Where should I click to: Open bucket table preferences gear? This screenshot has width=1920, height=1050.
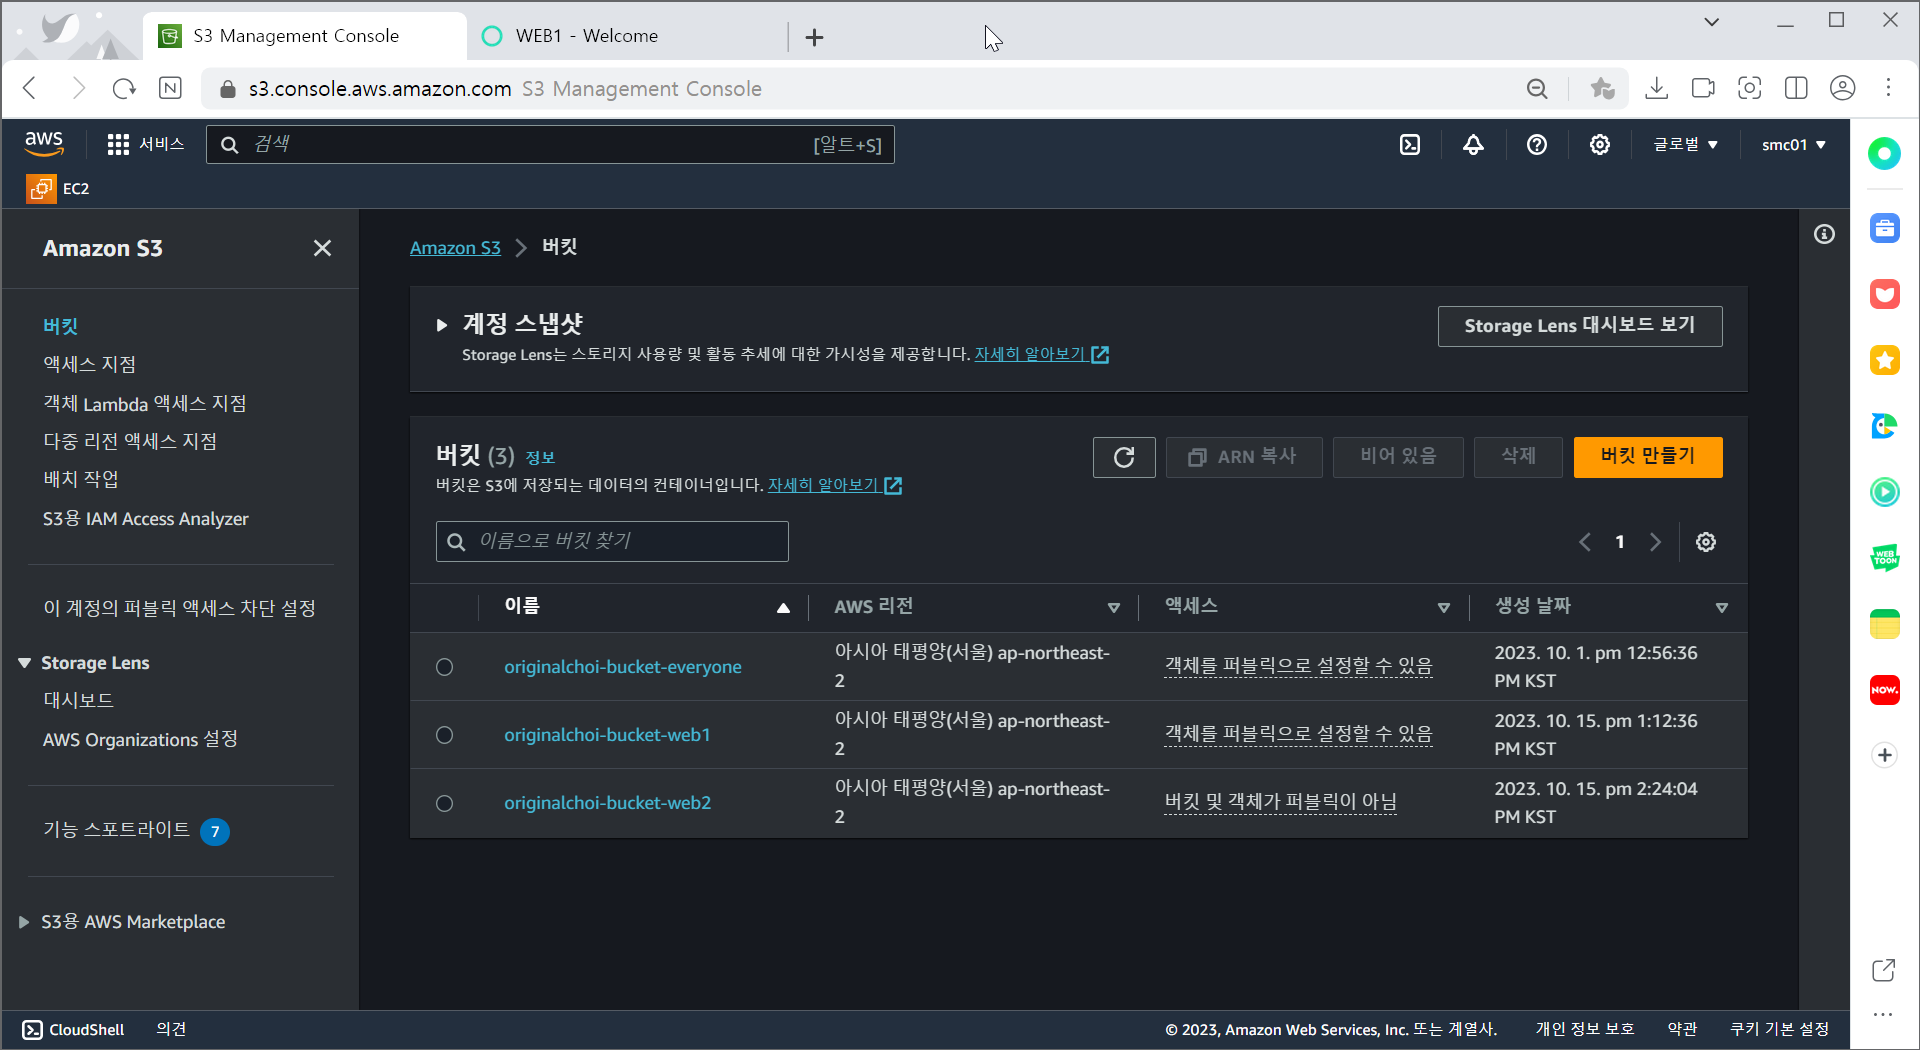coord(1706,542)
